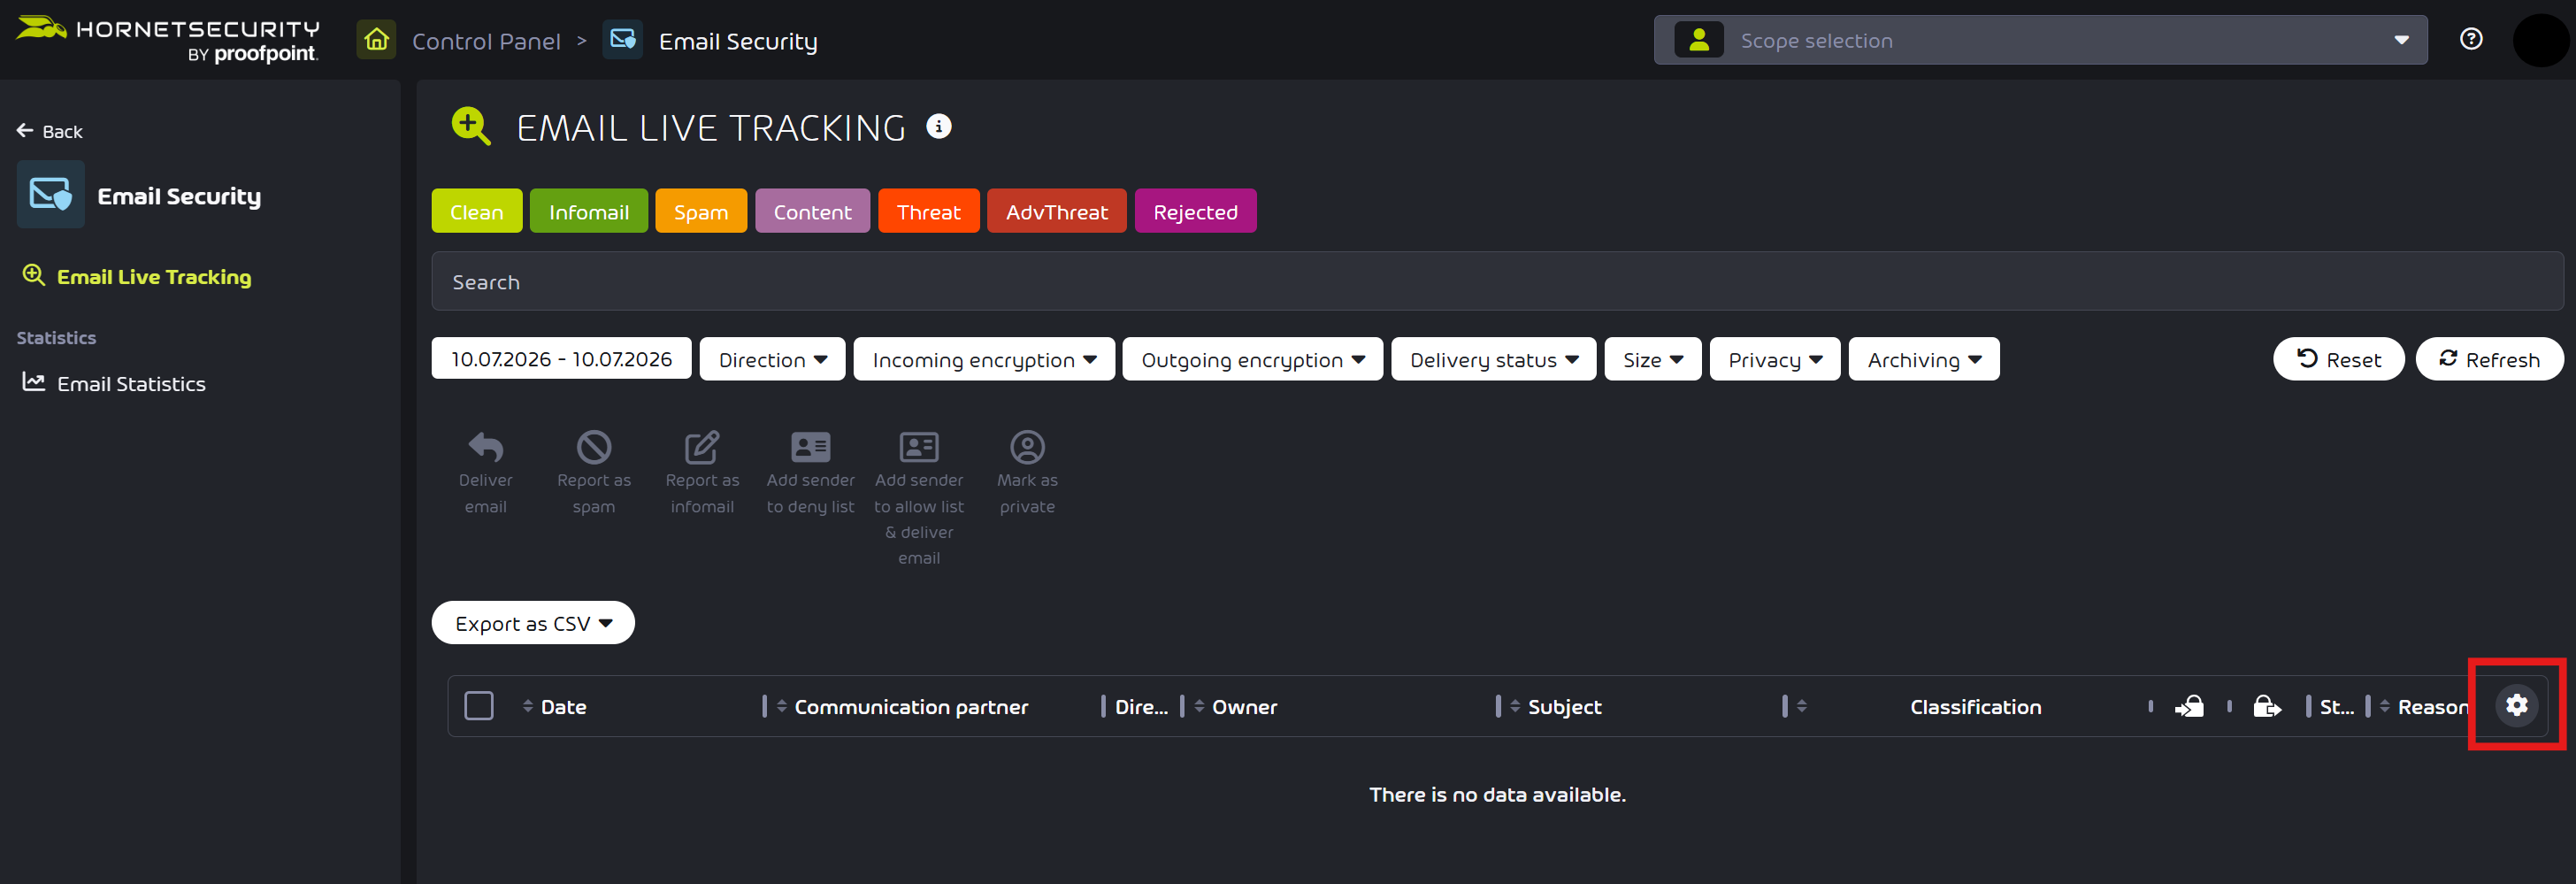Screen dimensions: 2576x884
Task: Open the date range picker 10.07.2026
Action: 561,358
